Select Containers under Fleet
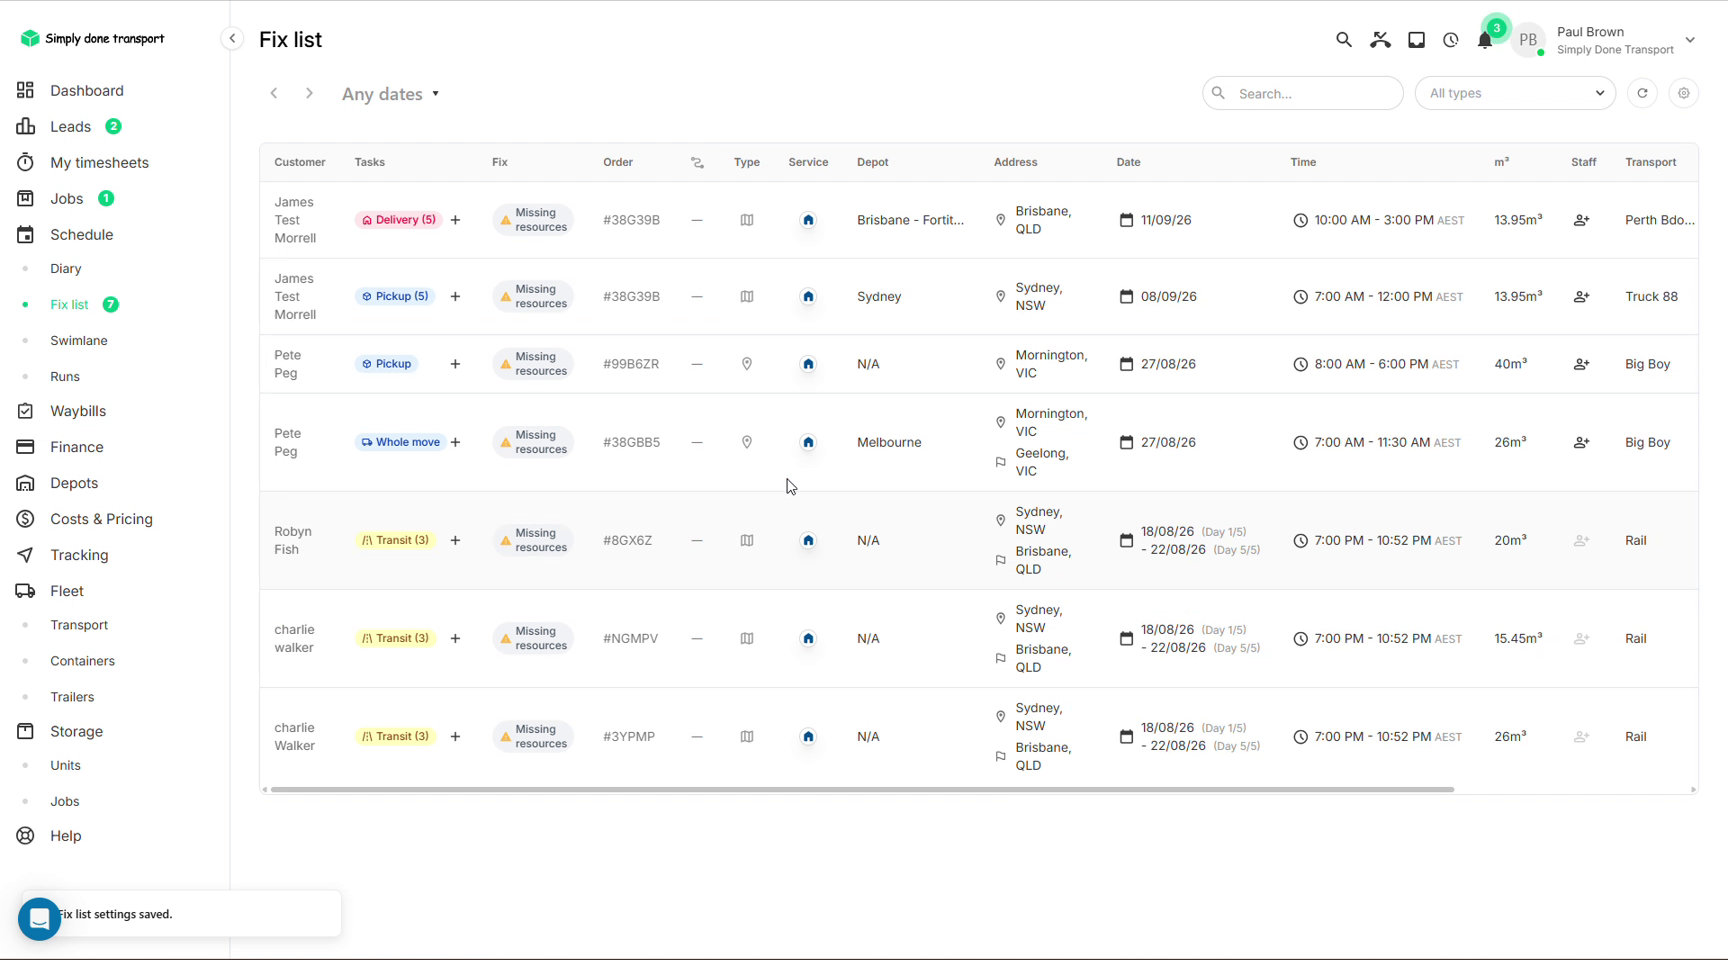The image size is (1728, 960). coord(82,661)
